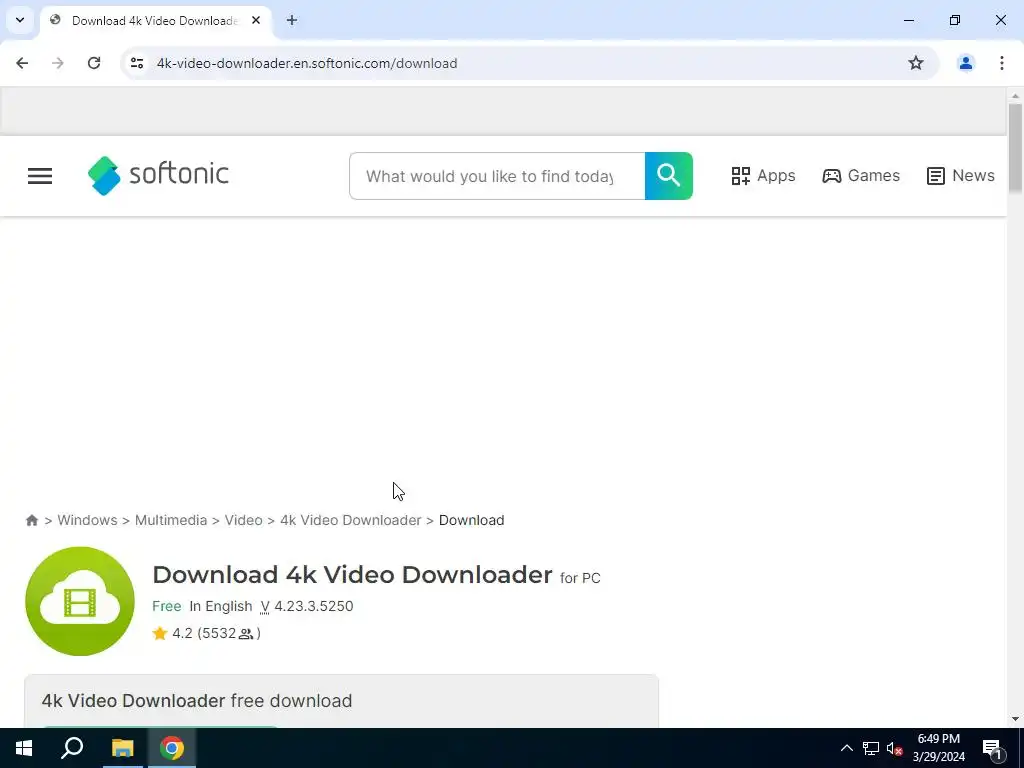Click the green search magnifier button
Image resolution: width=1024 pixels, height=768 pixels.
pos(669,176)
